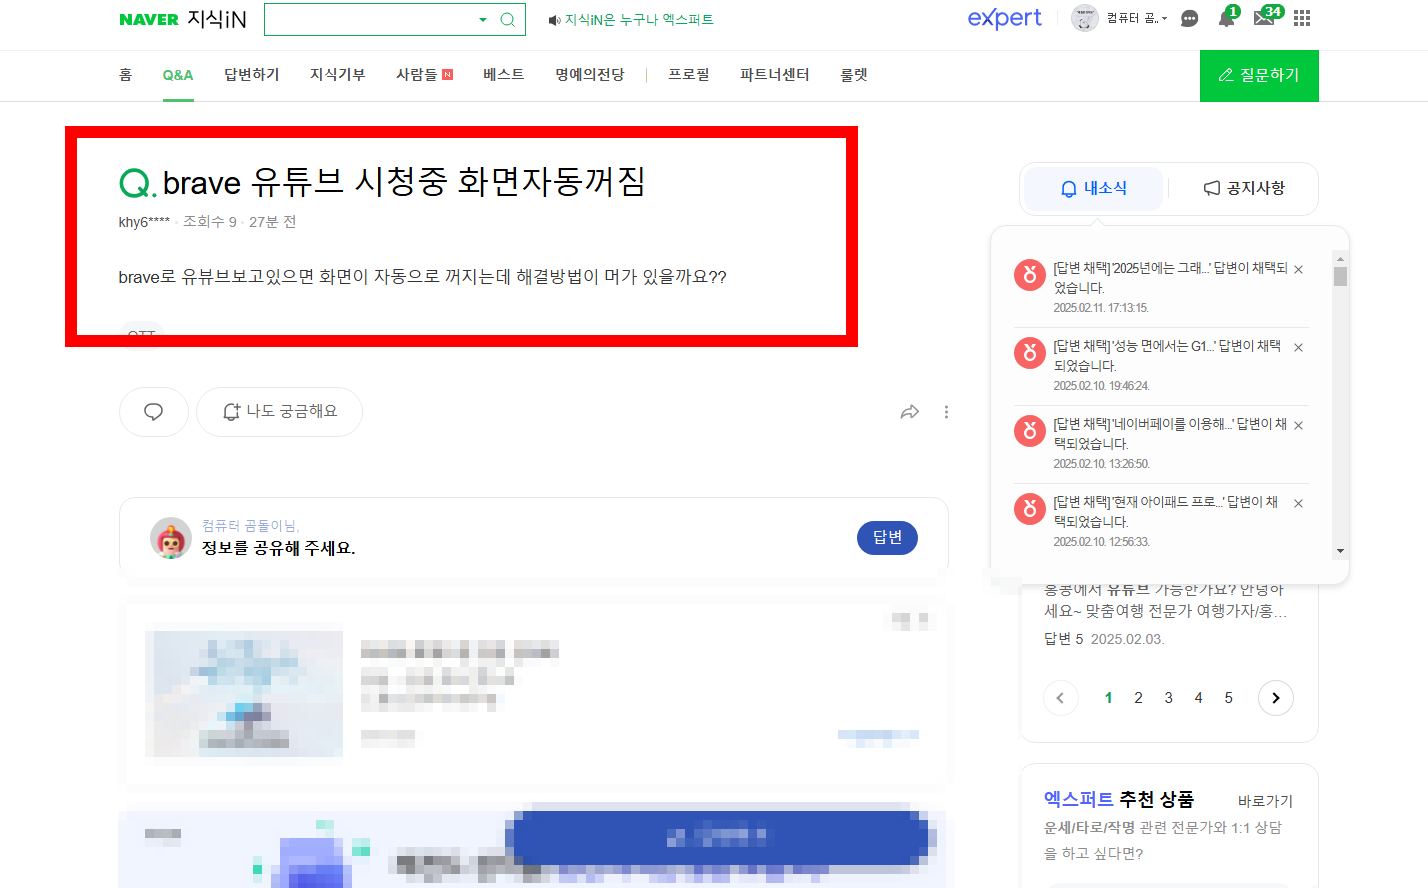Open the 명예의전당 tab
1428x888 pixels.
(590, 75)
